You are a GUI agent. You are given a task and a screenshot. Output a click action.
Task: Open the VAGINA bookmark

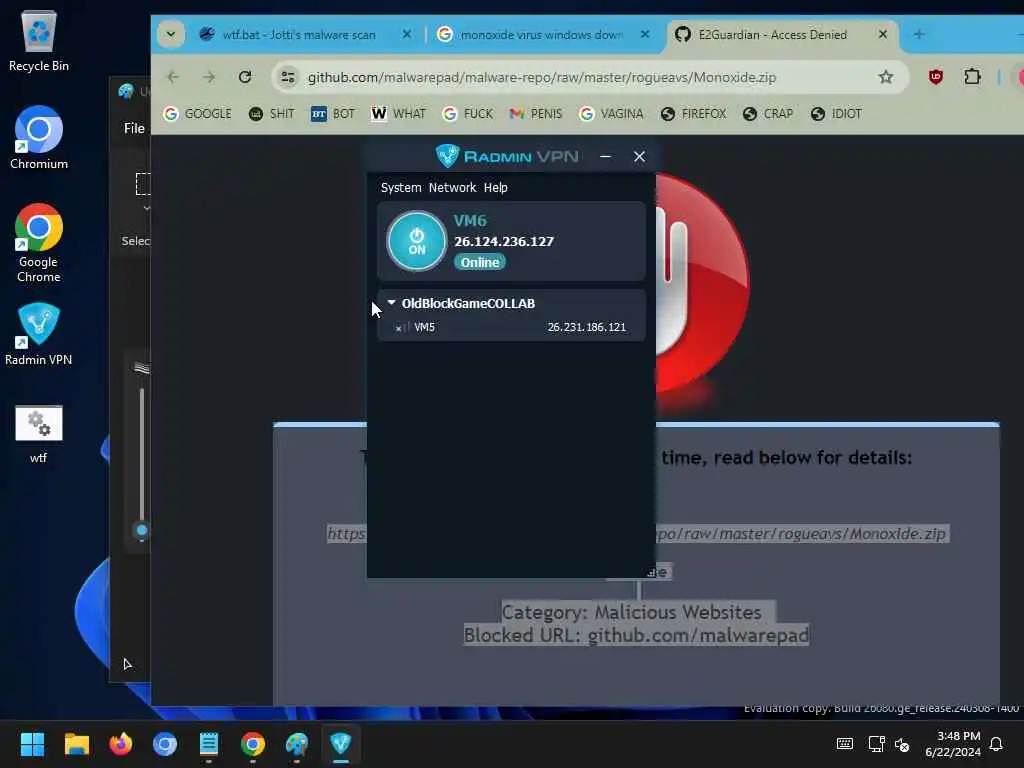(611, 114)
